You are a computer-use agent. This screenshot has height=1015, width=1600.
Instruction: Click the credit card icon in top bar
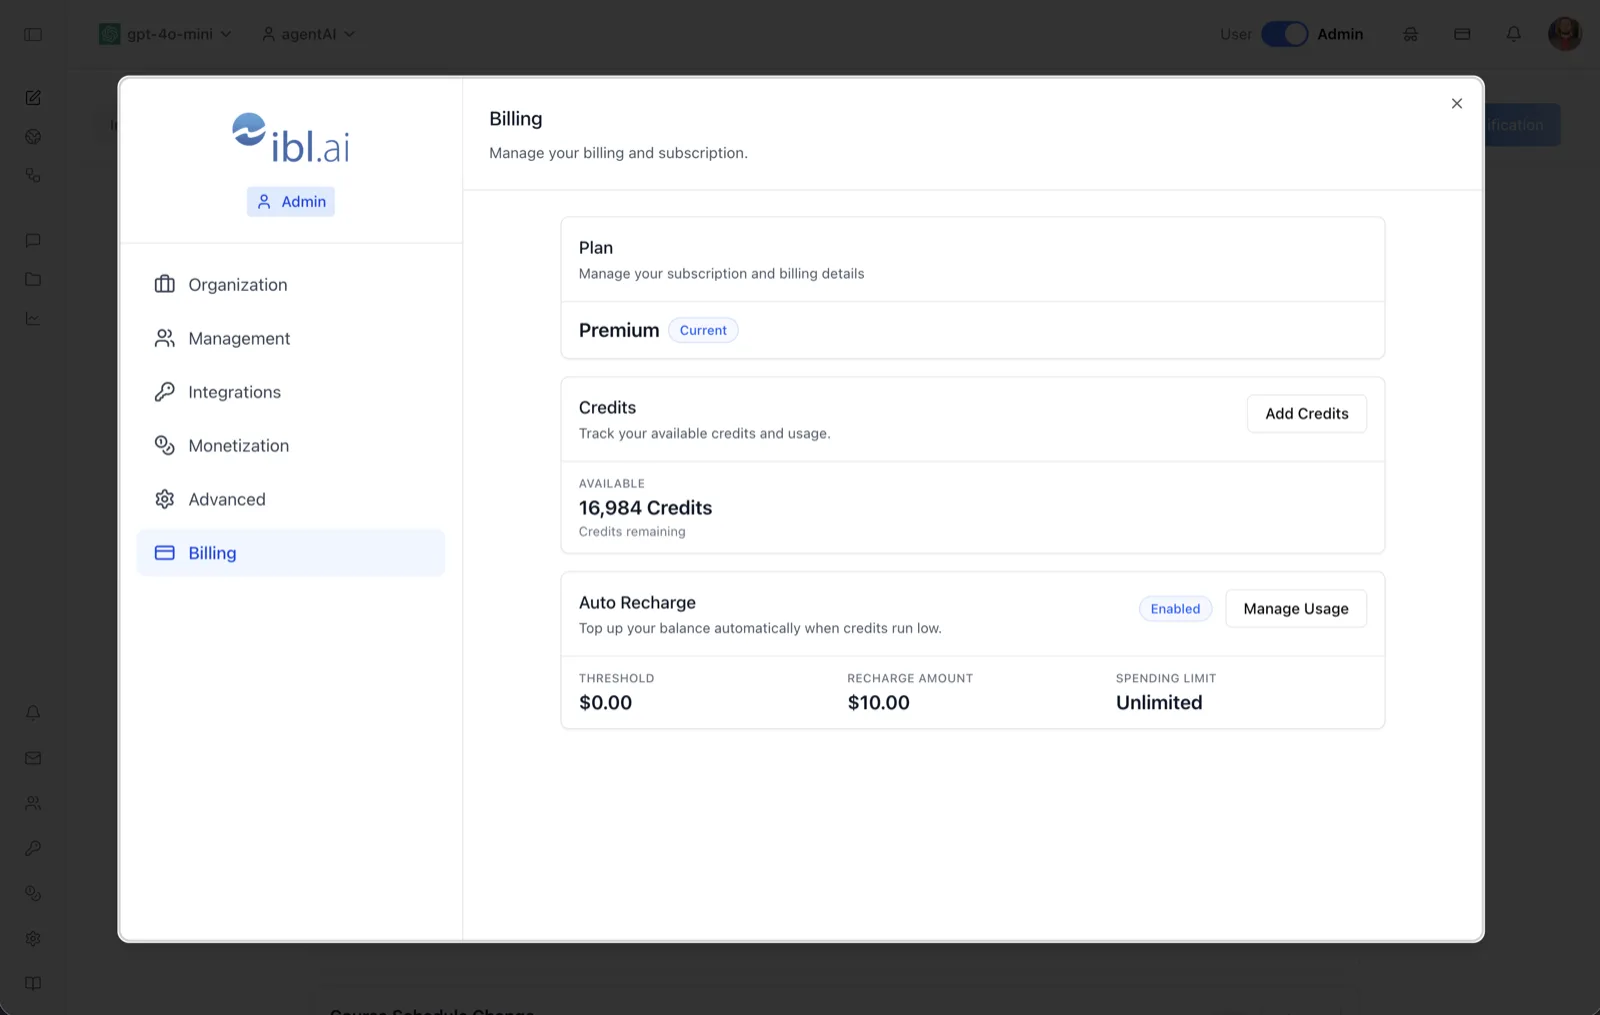point(1462,34)
